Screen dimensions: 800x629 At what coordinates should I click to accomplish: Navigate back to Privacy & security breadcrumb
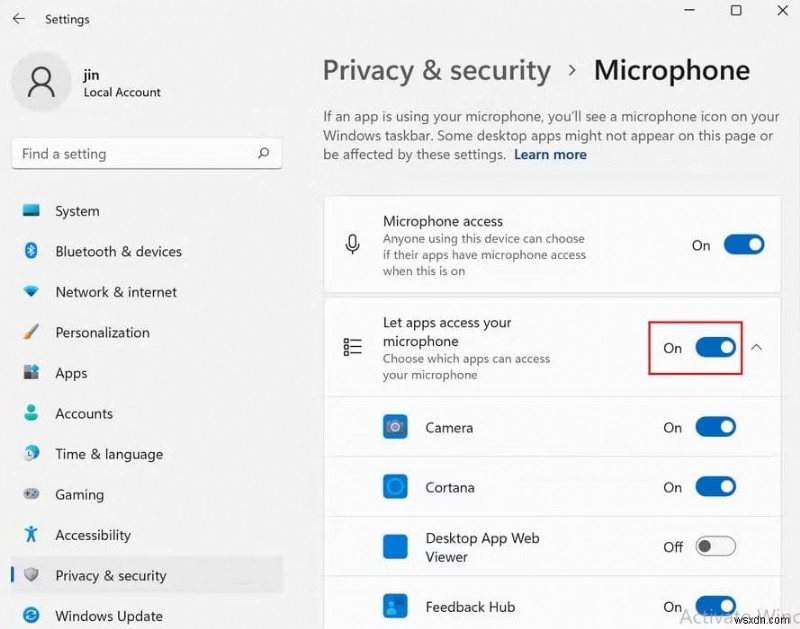click(x=437, y=70)
